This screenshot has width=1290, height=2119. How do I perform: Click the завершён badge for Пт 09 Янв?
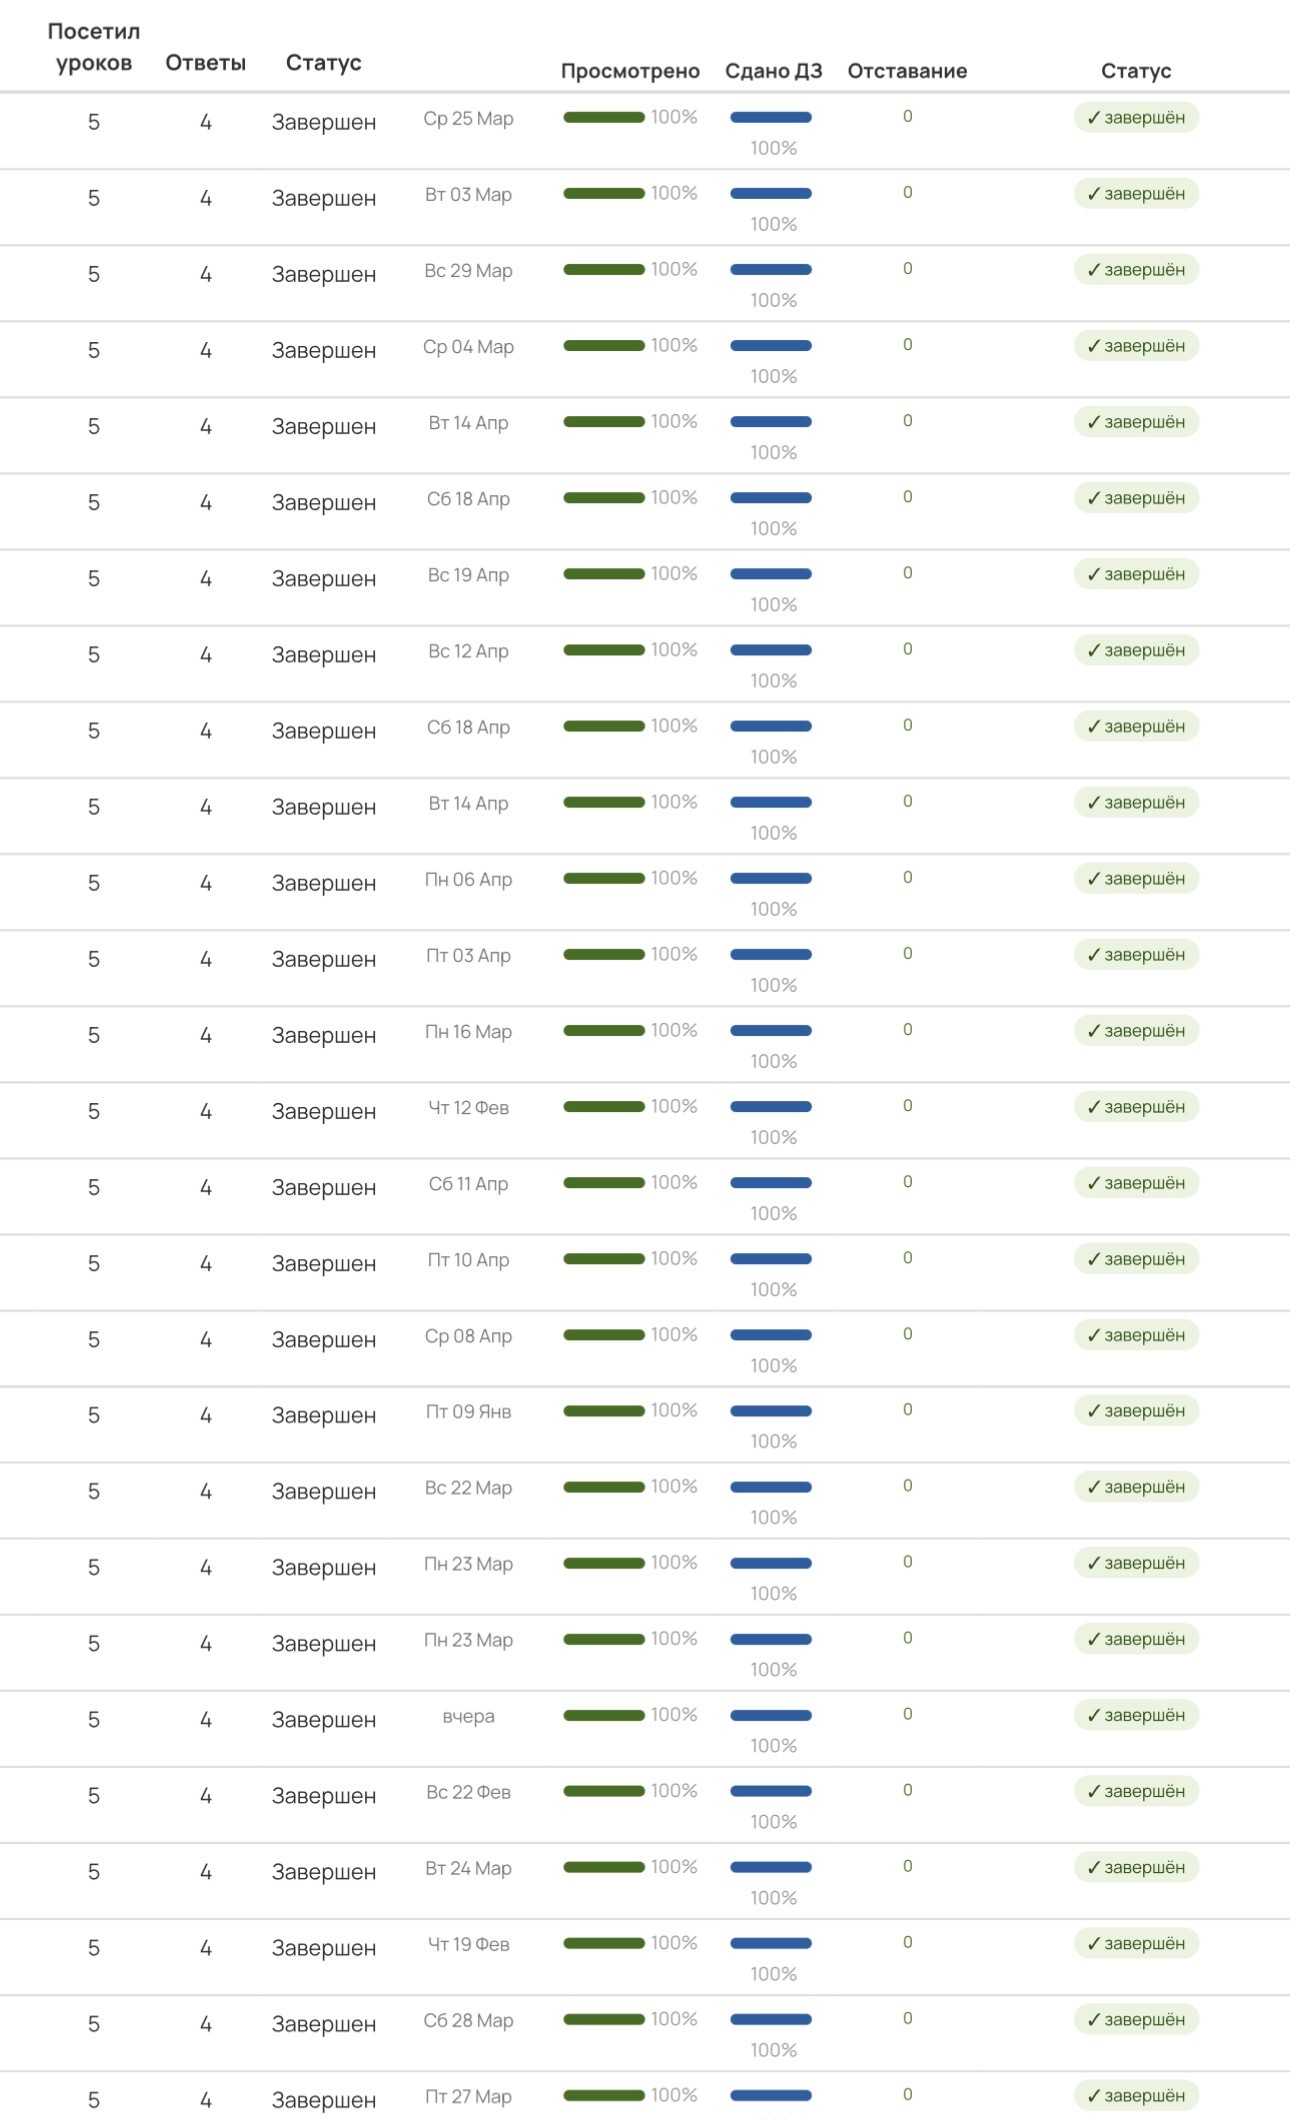point(1136,1411)
